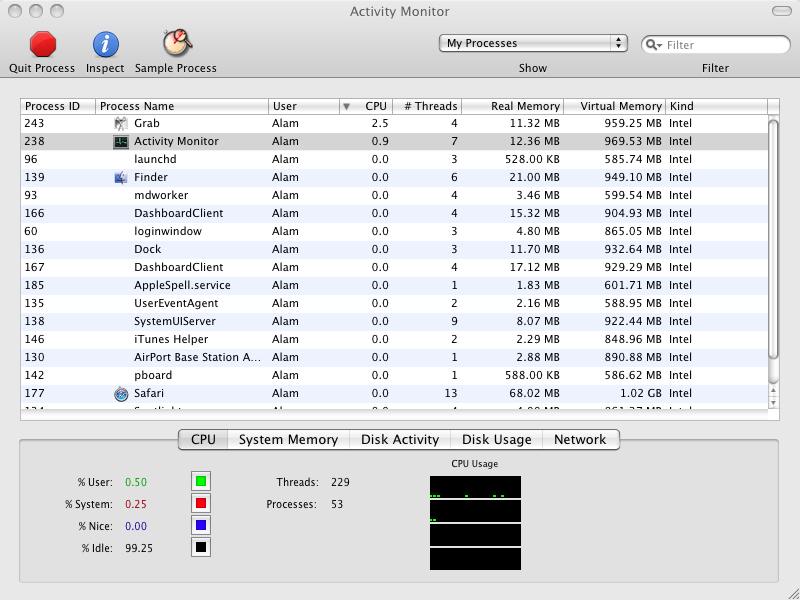Click the blue % Nice color swatch
Screen dimensions: 800x600
pos(201,526)
